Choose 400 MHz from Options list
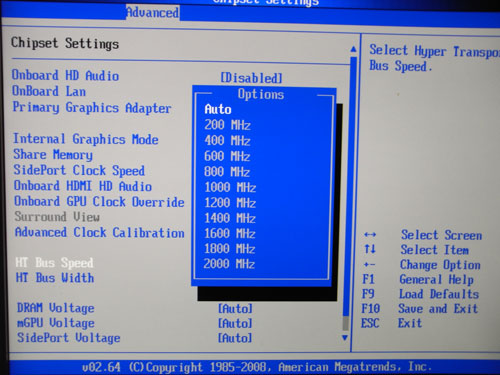 (227, 141)
